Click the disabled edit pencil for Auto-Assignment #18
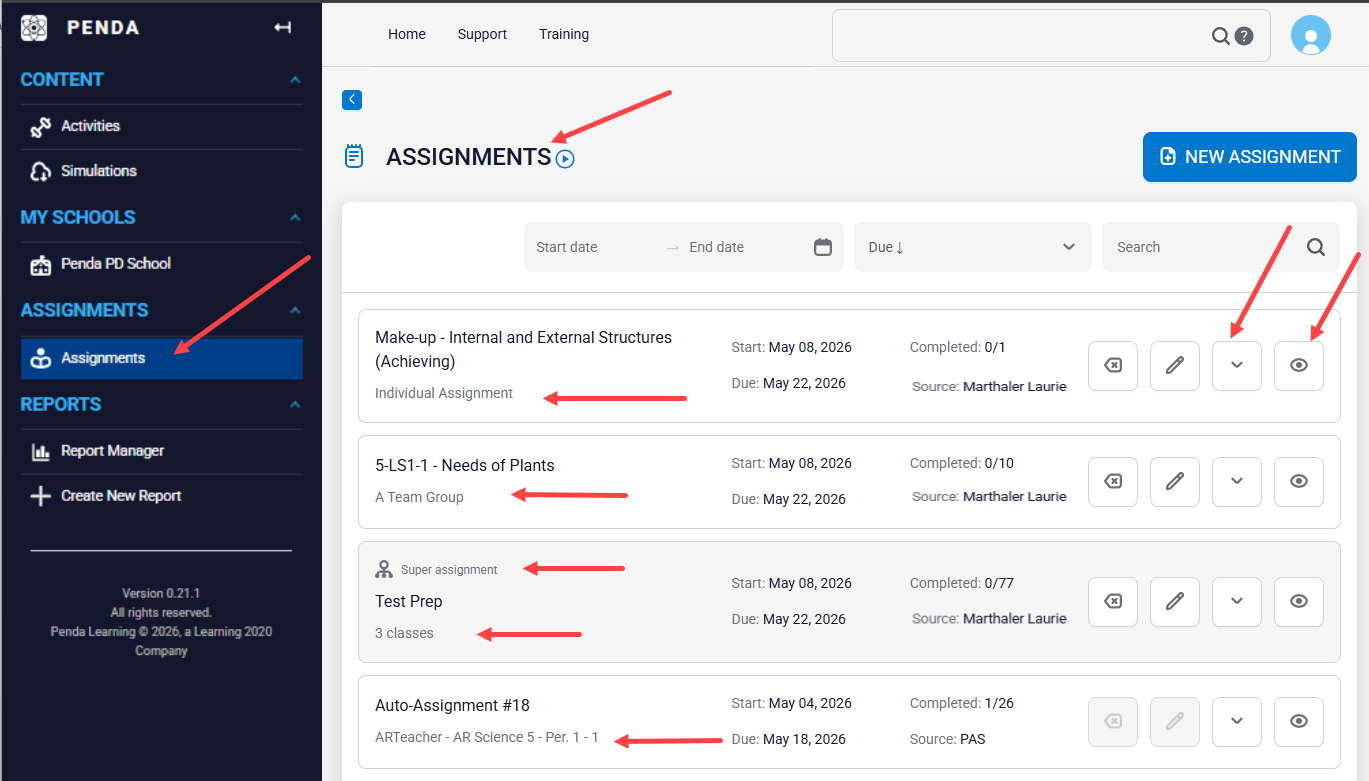 pos(1175,722)
